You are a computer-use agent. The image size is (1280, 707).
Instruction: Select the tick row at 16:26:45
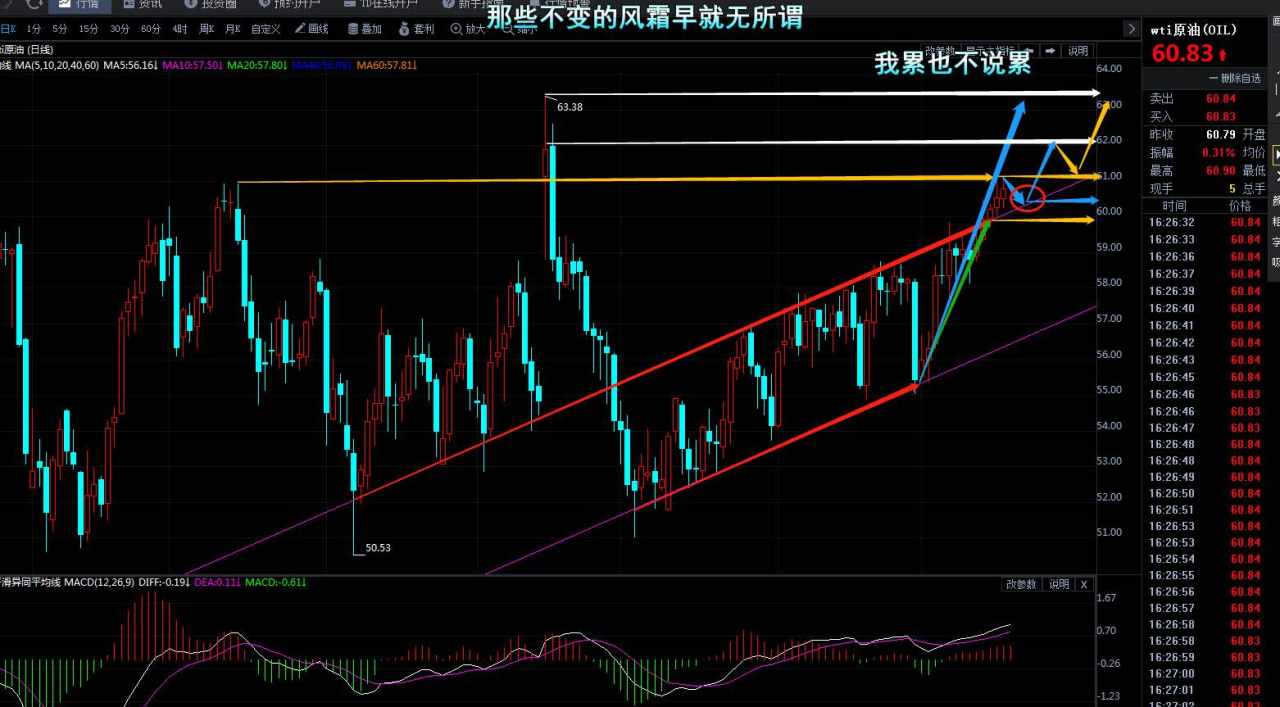coord(1206,377)
